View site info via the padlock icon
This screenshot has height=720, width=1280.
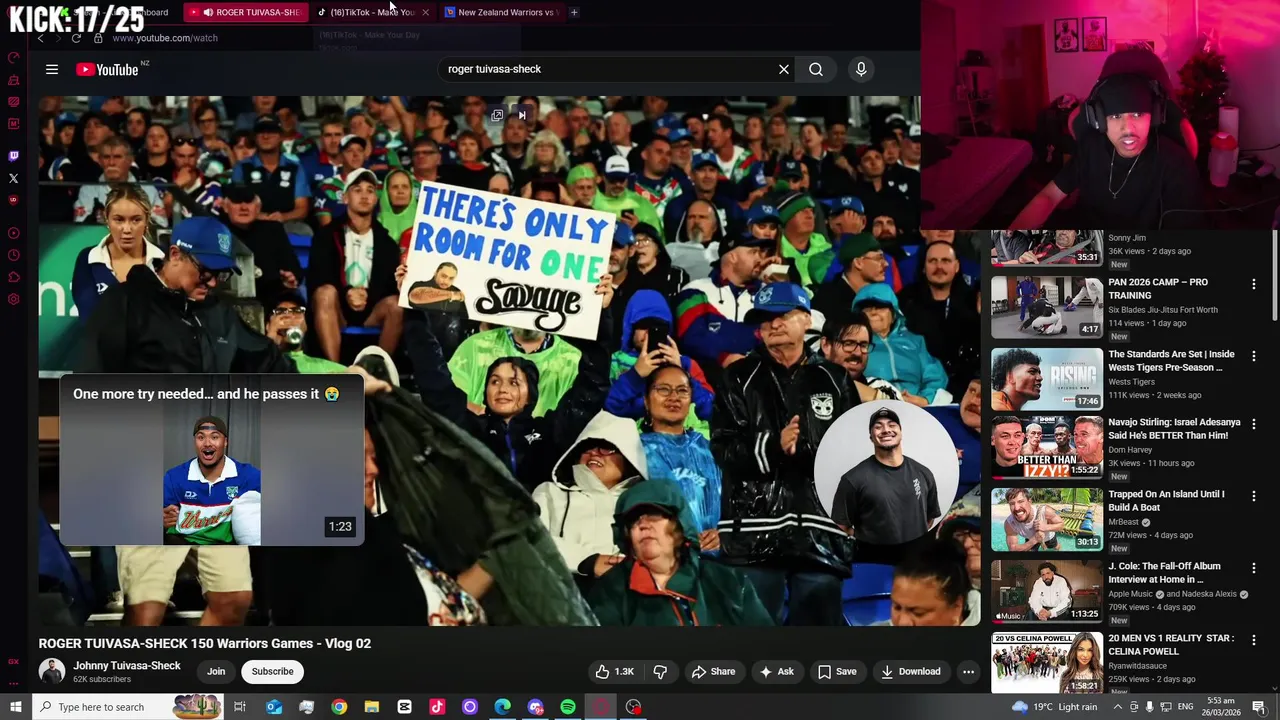pos(98,38)
